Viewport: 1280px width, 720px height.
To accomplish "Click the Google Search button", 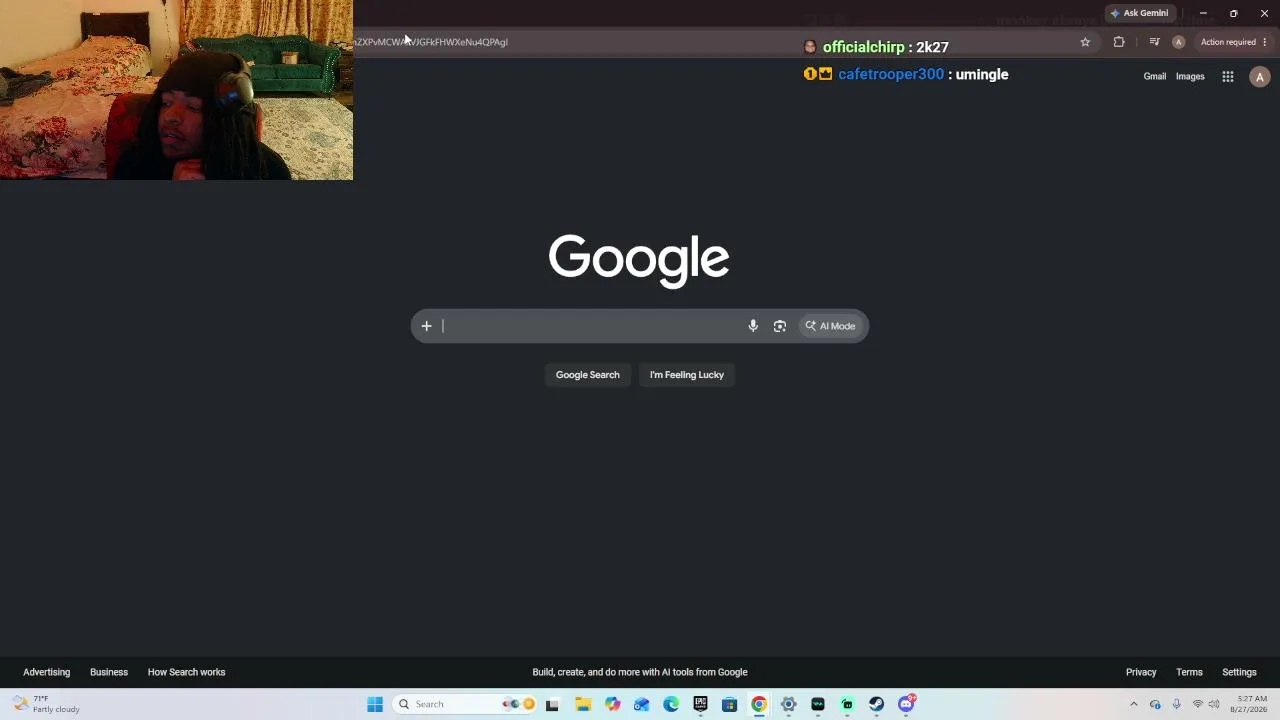I will click(x=588, y=375).
